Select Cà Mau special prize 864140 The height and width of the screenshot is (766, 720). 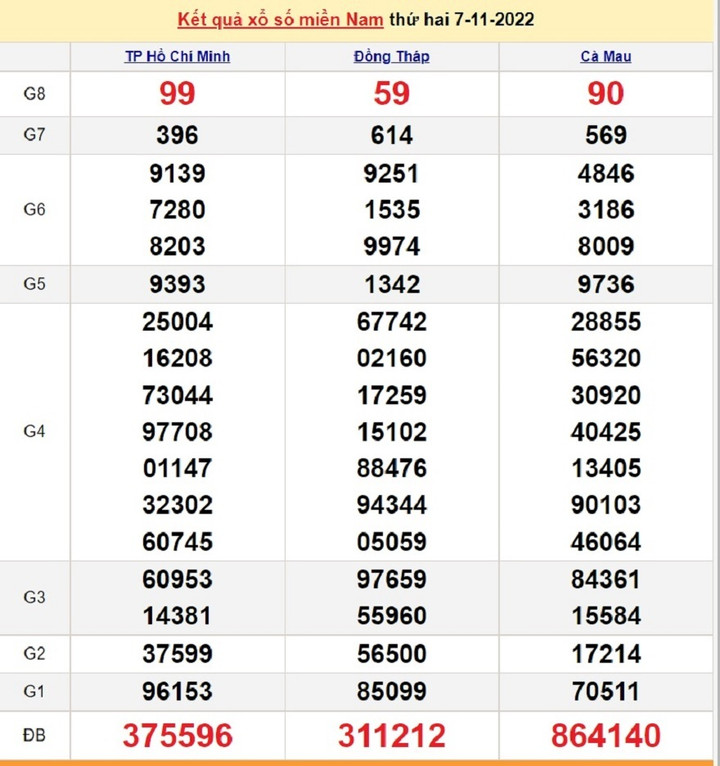pyautogui.click(x=606, y=736)
